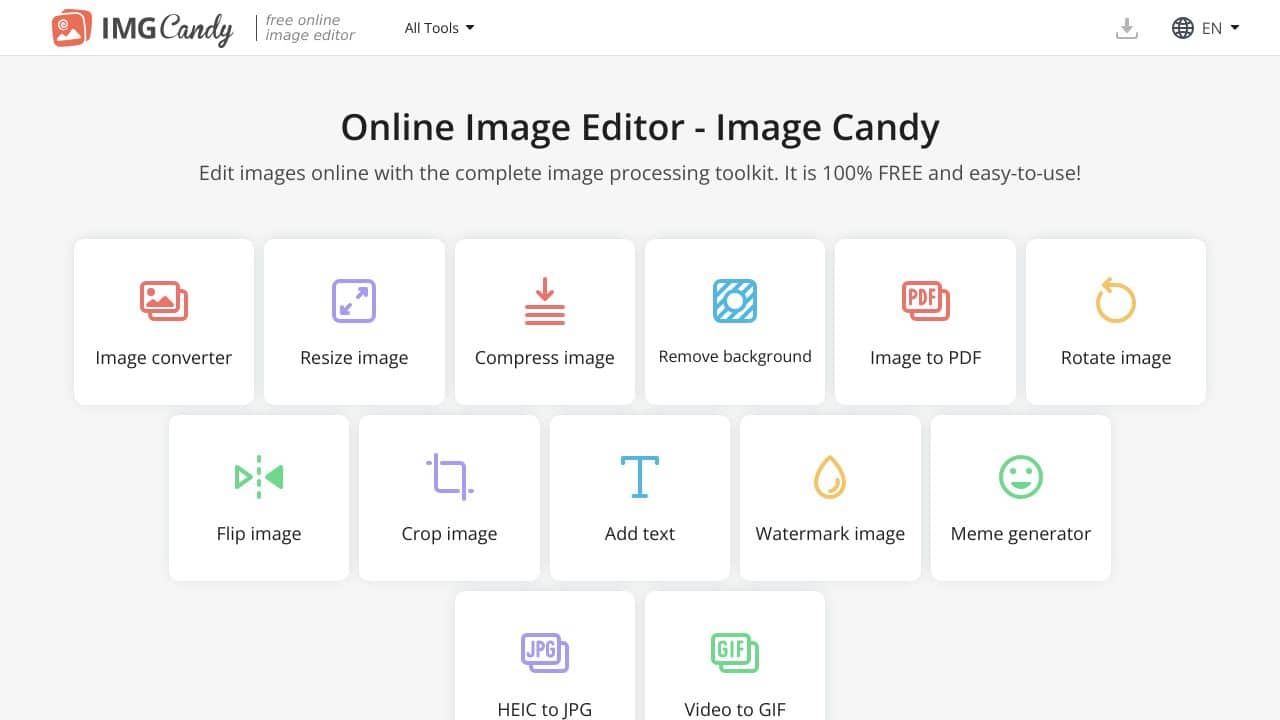The image size is (1280, 720).
Task: Open the Image converter label
Action: [x=164, y=358]
